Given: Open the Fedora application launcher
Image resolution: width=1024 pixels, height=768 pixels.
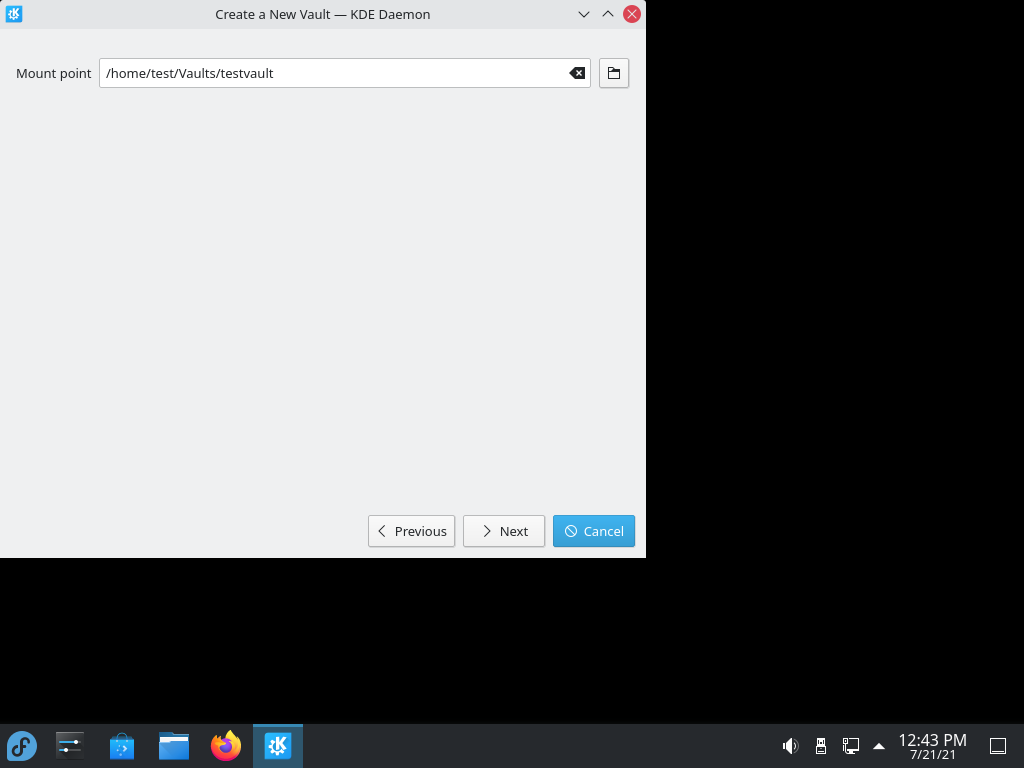Looking at the screenshot, I should pos(22,746).
